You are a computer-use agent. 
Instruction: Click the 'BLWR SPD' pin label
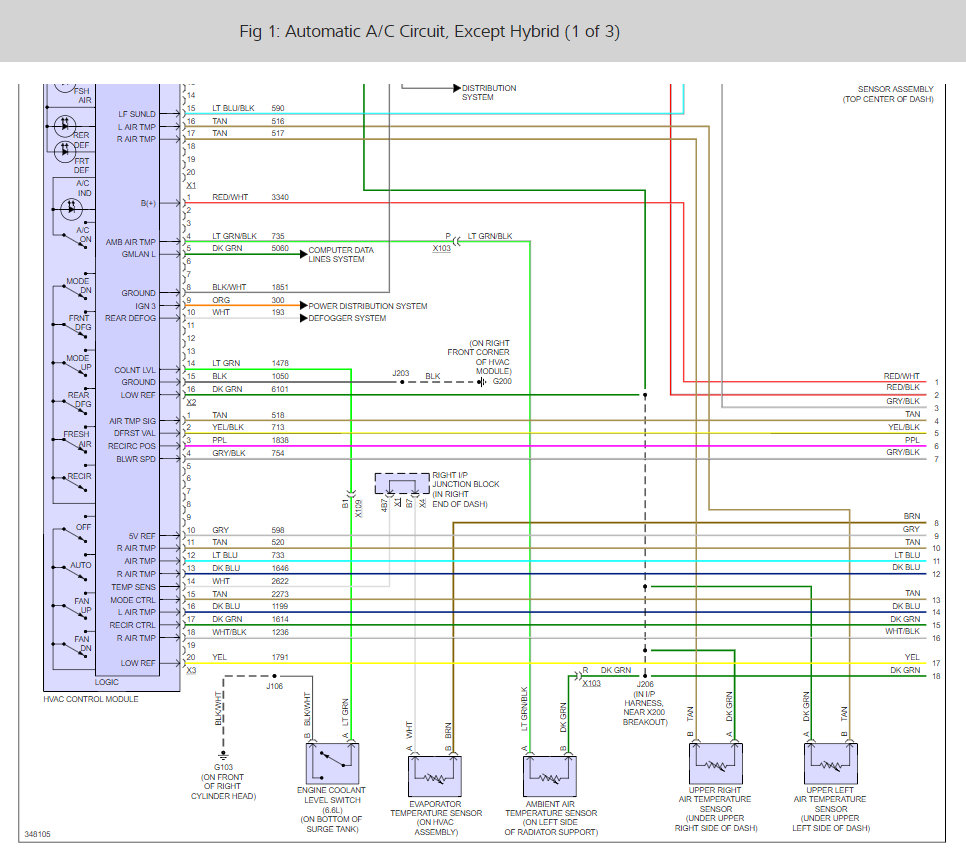(136, 459)
